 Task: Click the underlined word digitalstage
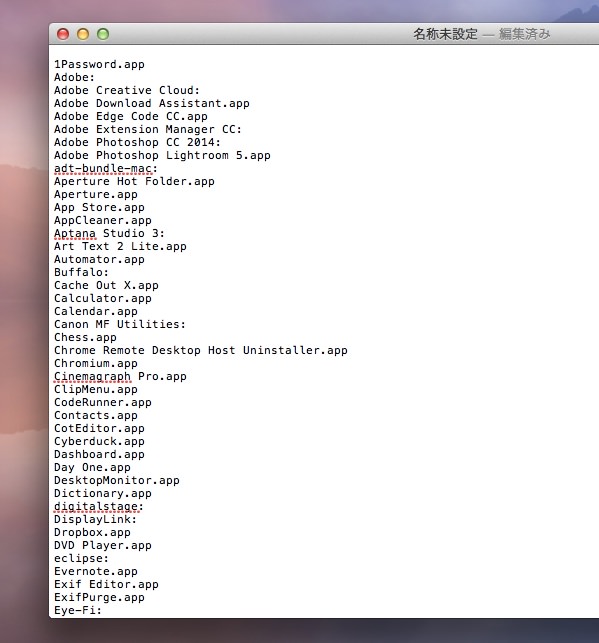(x=96, y=506)
